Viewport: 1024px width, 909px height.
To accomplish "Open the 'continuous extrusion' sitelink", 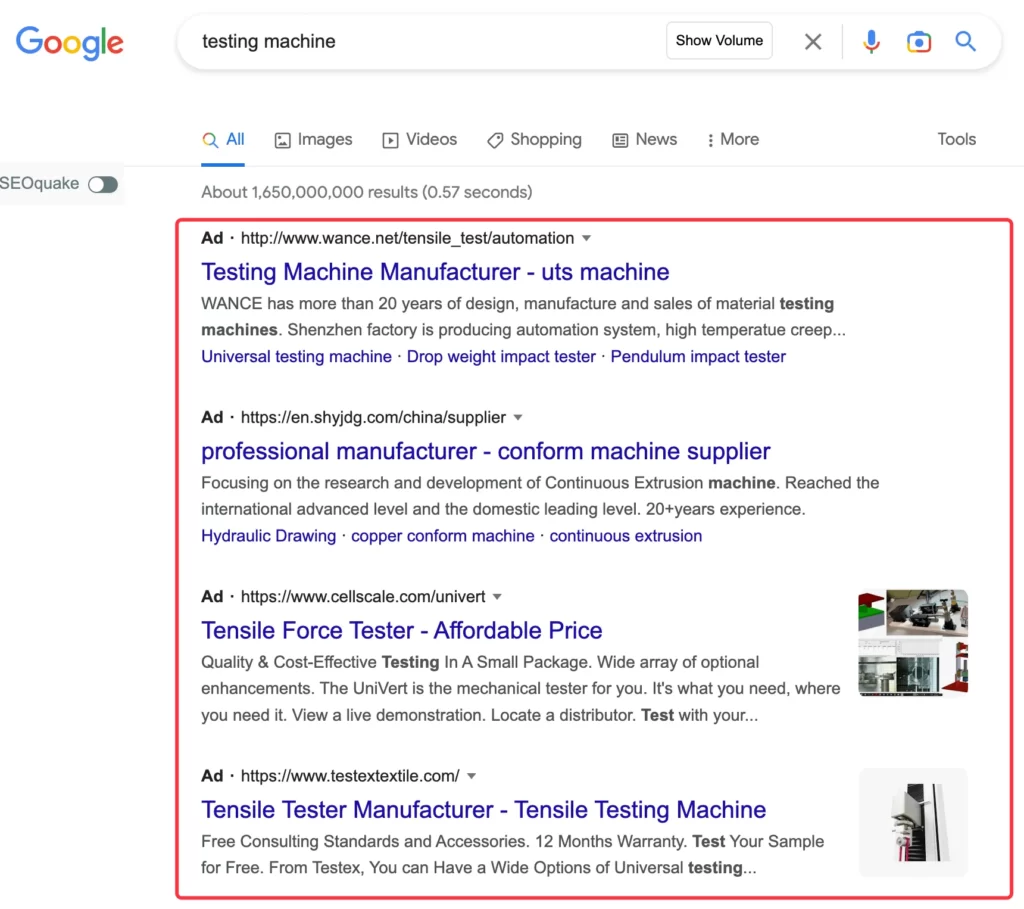I will (626, 536).
